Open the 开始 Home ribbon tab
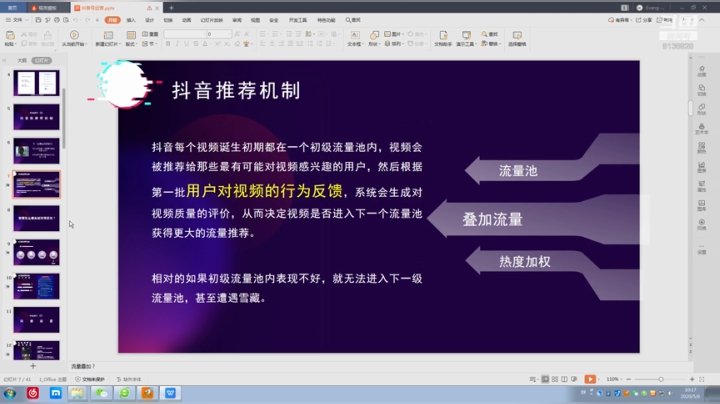This screenshot has height=404, width=720. (x=112, y=20)
